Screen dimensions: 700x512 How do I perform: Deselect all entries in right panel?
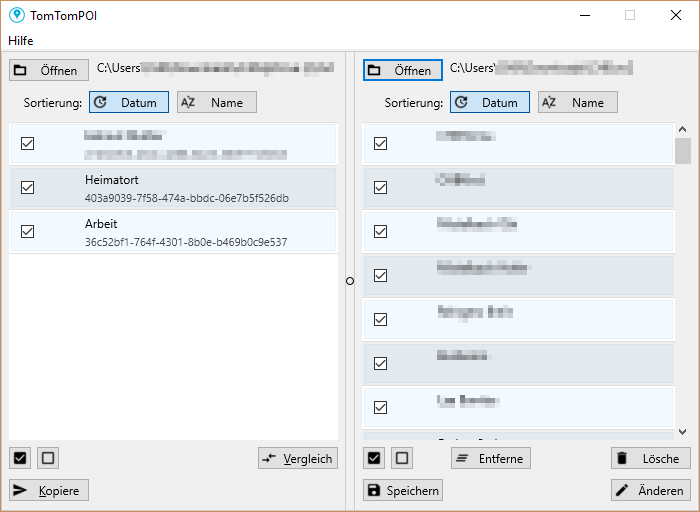point(402,458)
